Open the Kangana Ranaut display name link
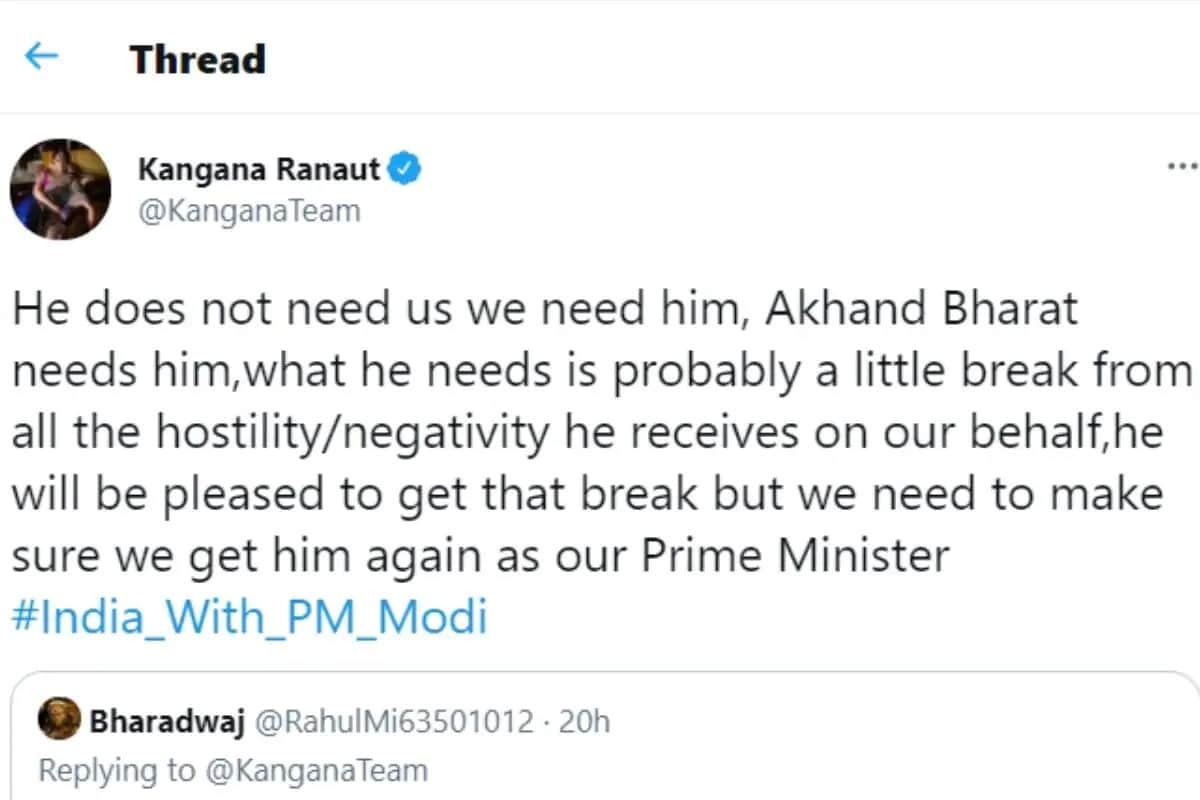 259,170
